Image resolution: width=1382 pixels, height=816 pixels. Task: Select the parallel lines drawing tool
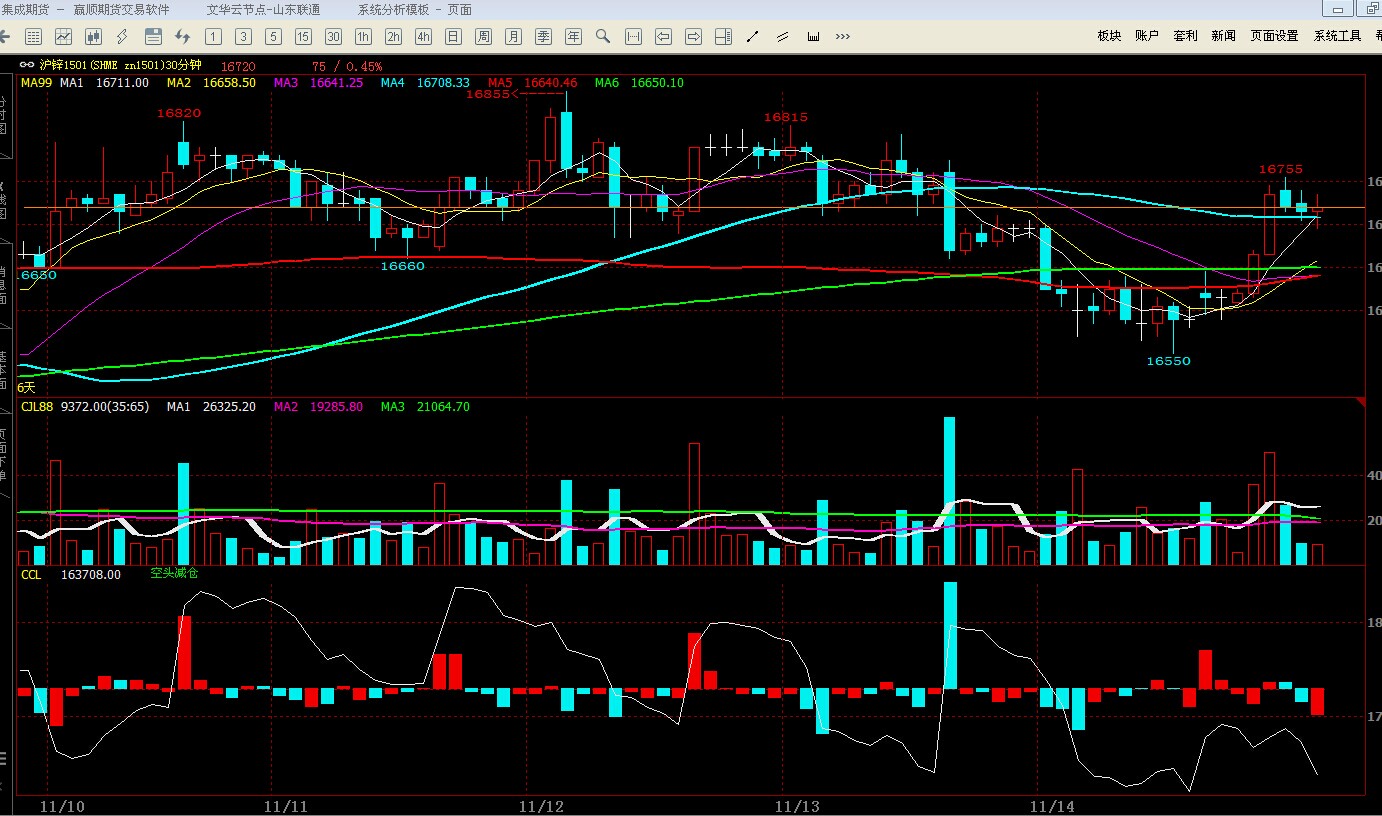(x=783, y=37)
